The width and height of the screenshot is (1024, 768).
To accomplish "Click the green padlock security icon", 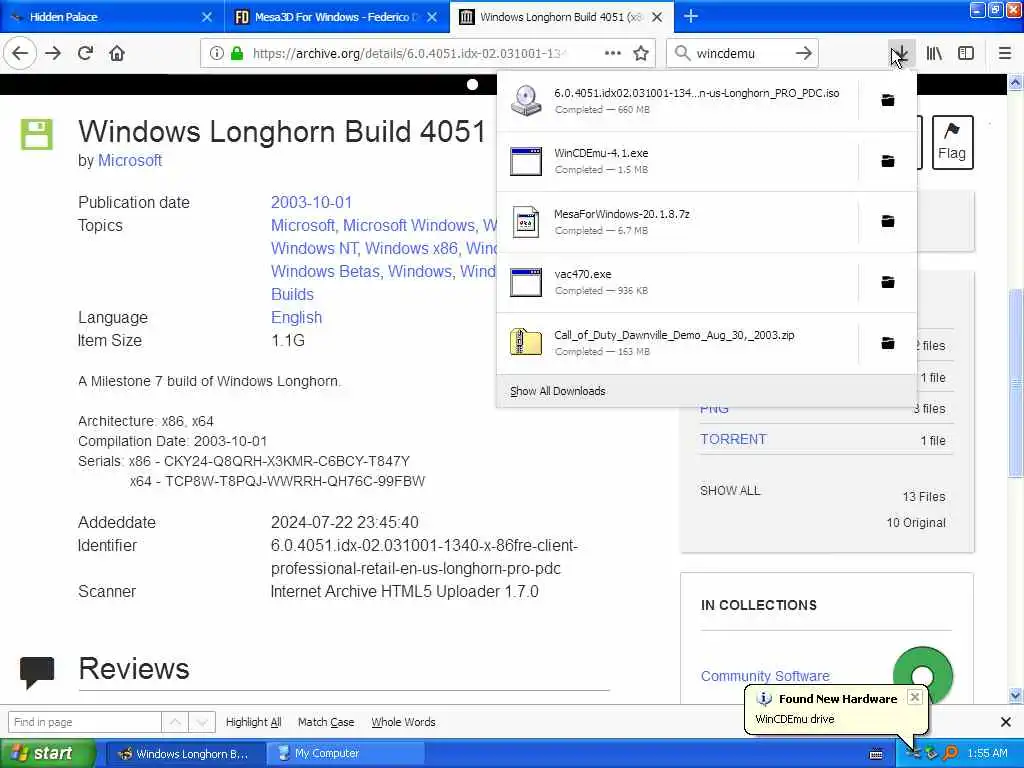I will pos(237,53).
